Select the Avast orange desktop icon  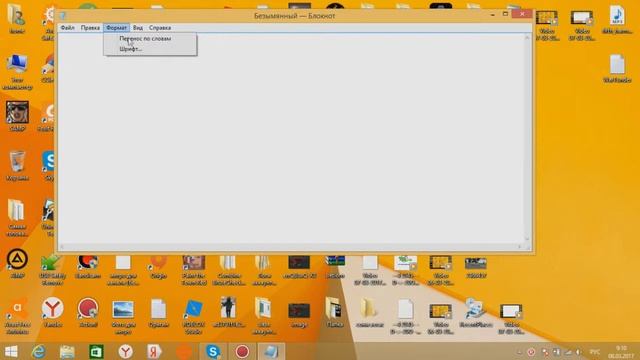click(17, 316)
